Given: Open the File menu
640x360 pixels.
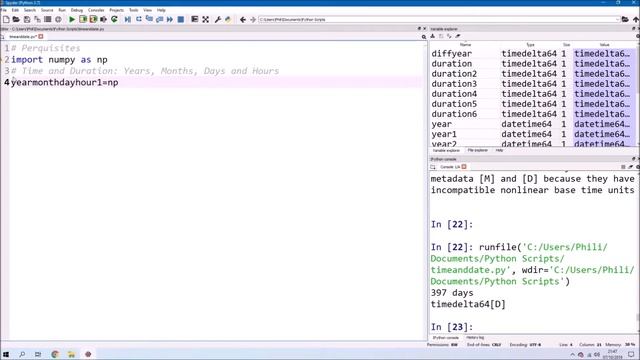Looking at the screenshot, I should tap(4, 10).
